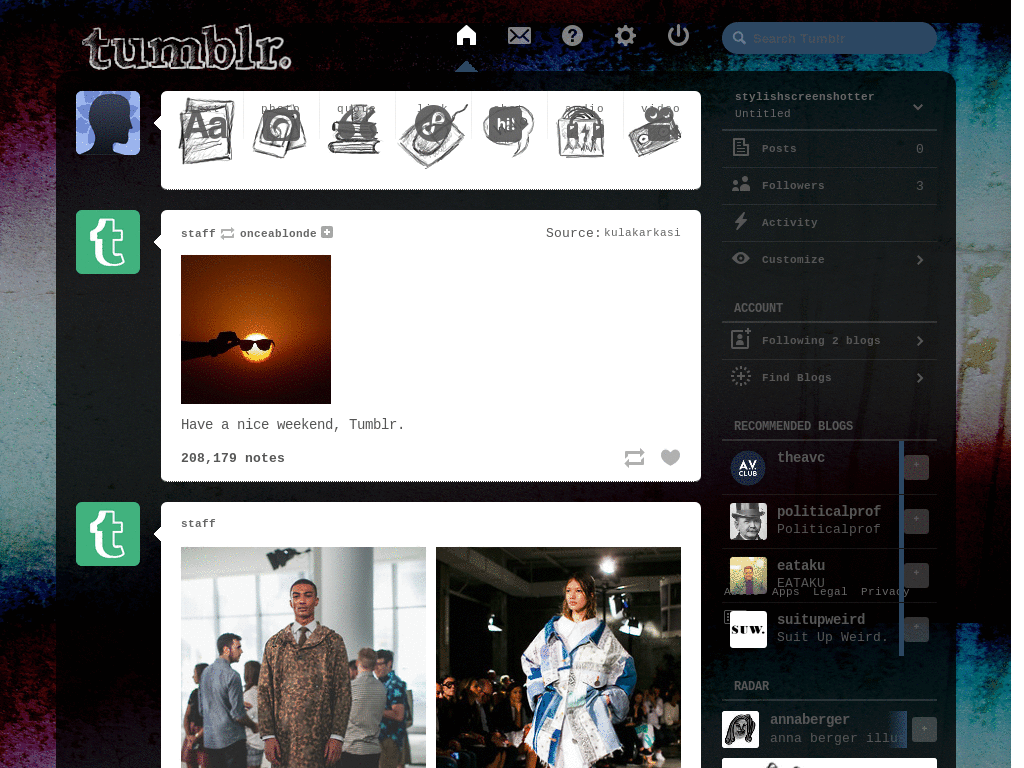This screenshot has width=1024, height=768.
Task: Follow onceablonde via plus icon
Action: [327, 232]
